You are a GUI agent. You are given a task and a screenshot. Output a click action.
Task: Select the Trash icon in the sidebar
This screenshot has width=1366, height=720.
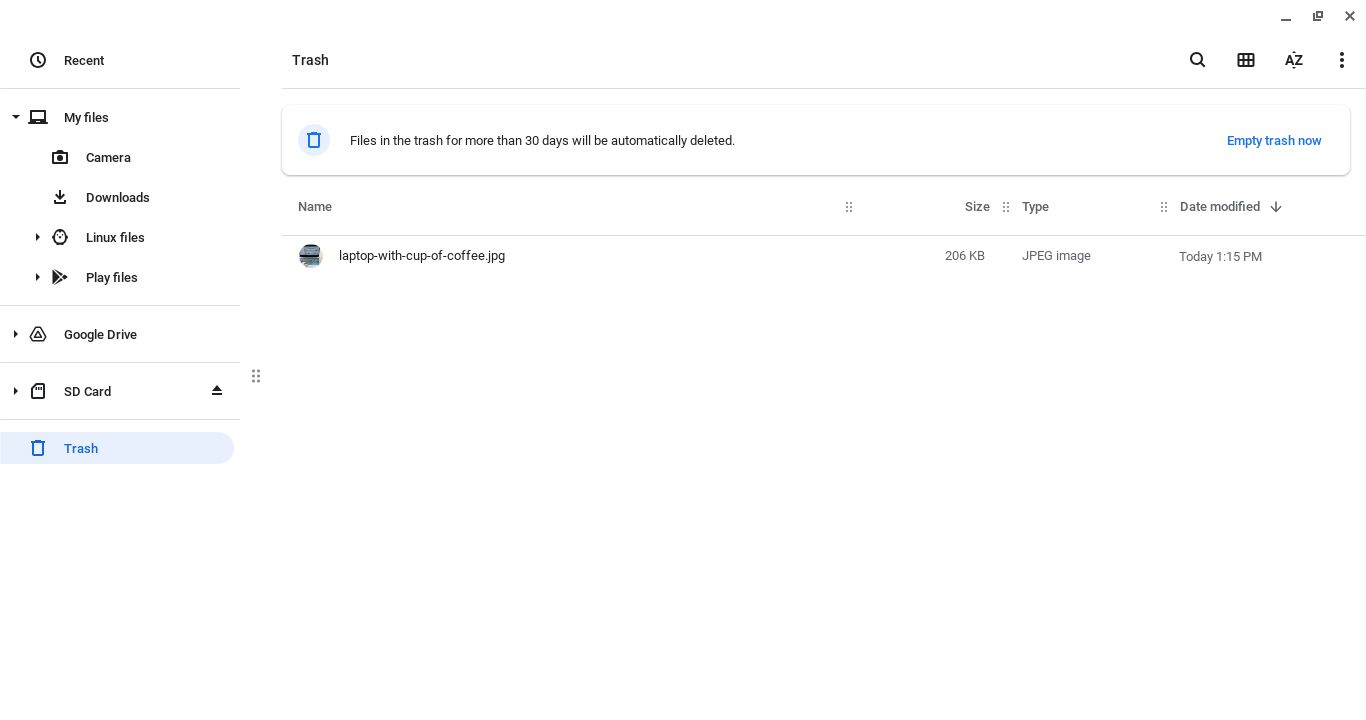click(x=38, y=448)
